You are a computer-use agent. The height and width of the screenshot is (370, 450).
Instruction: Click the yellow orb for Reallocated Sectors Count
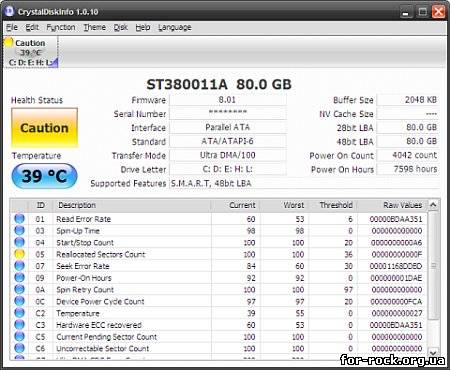click(20, 254)
